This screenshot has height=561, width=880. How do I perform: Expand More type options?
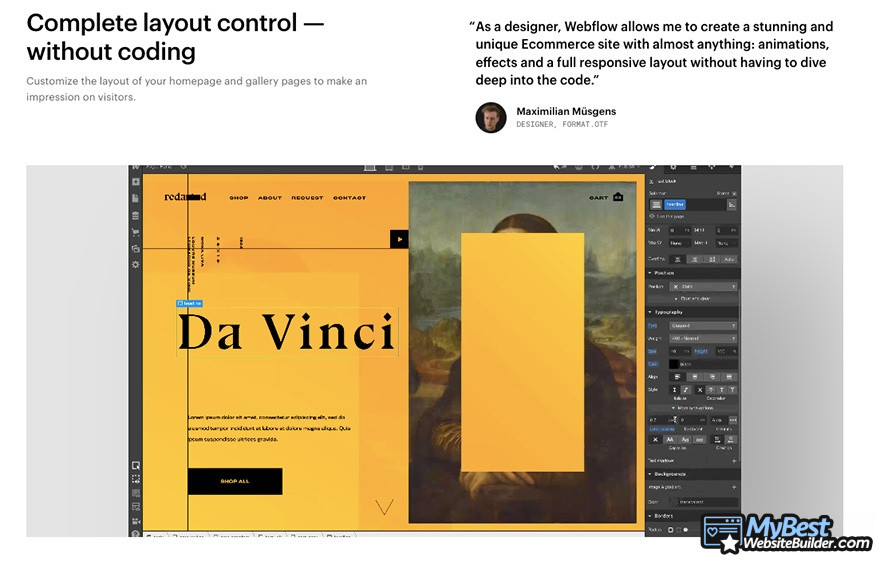click(693, 408)
